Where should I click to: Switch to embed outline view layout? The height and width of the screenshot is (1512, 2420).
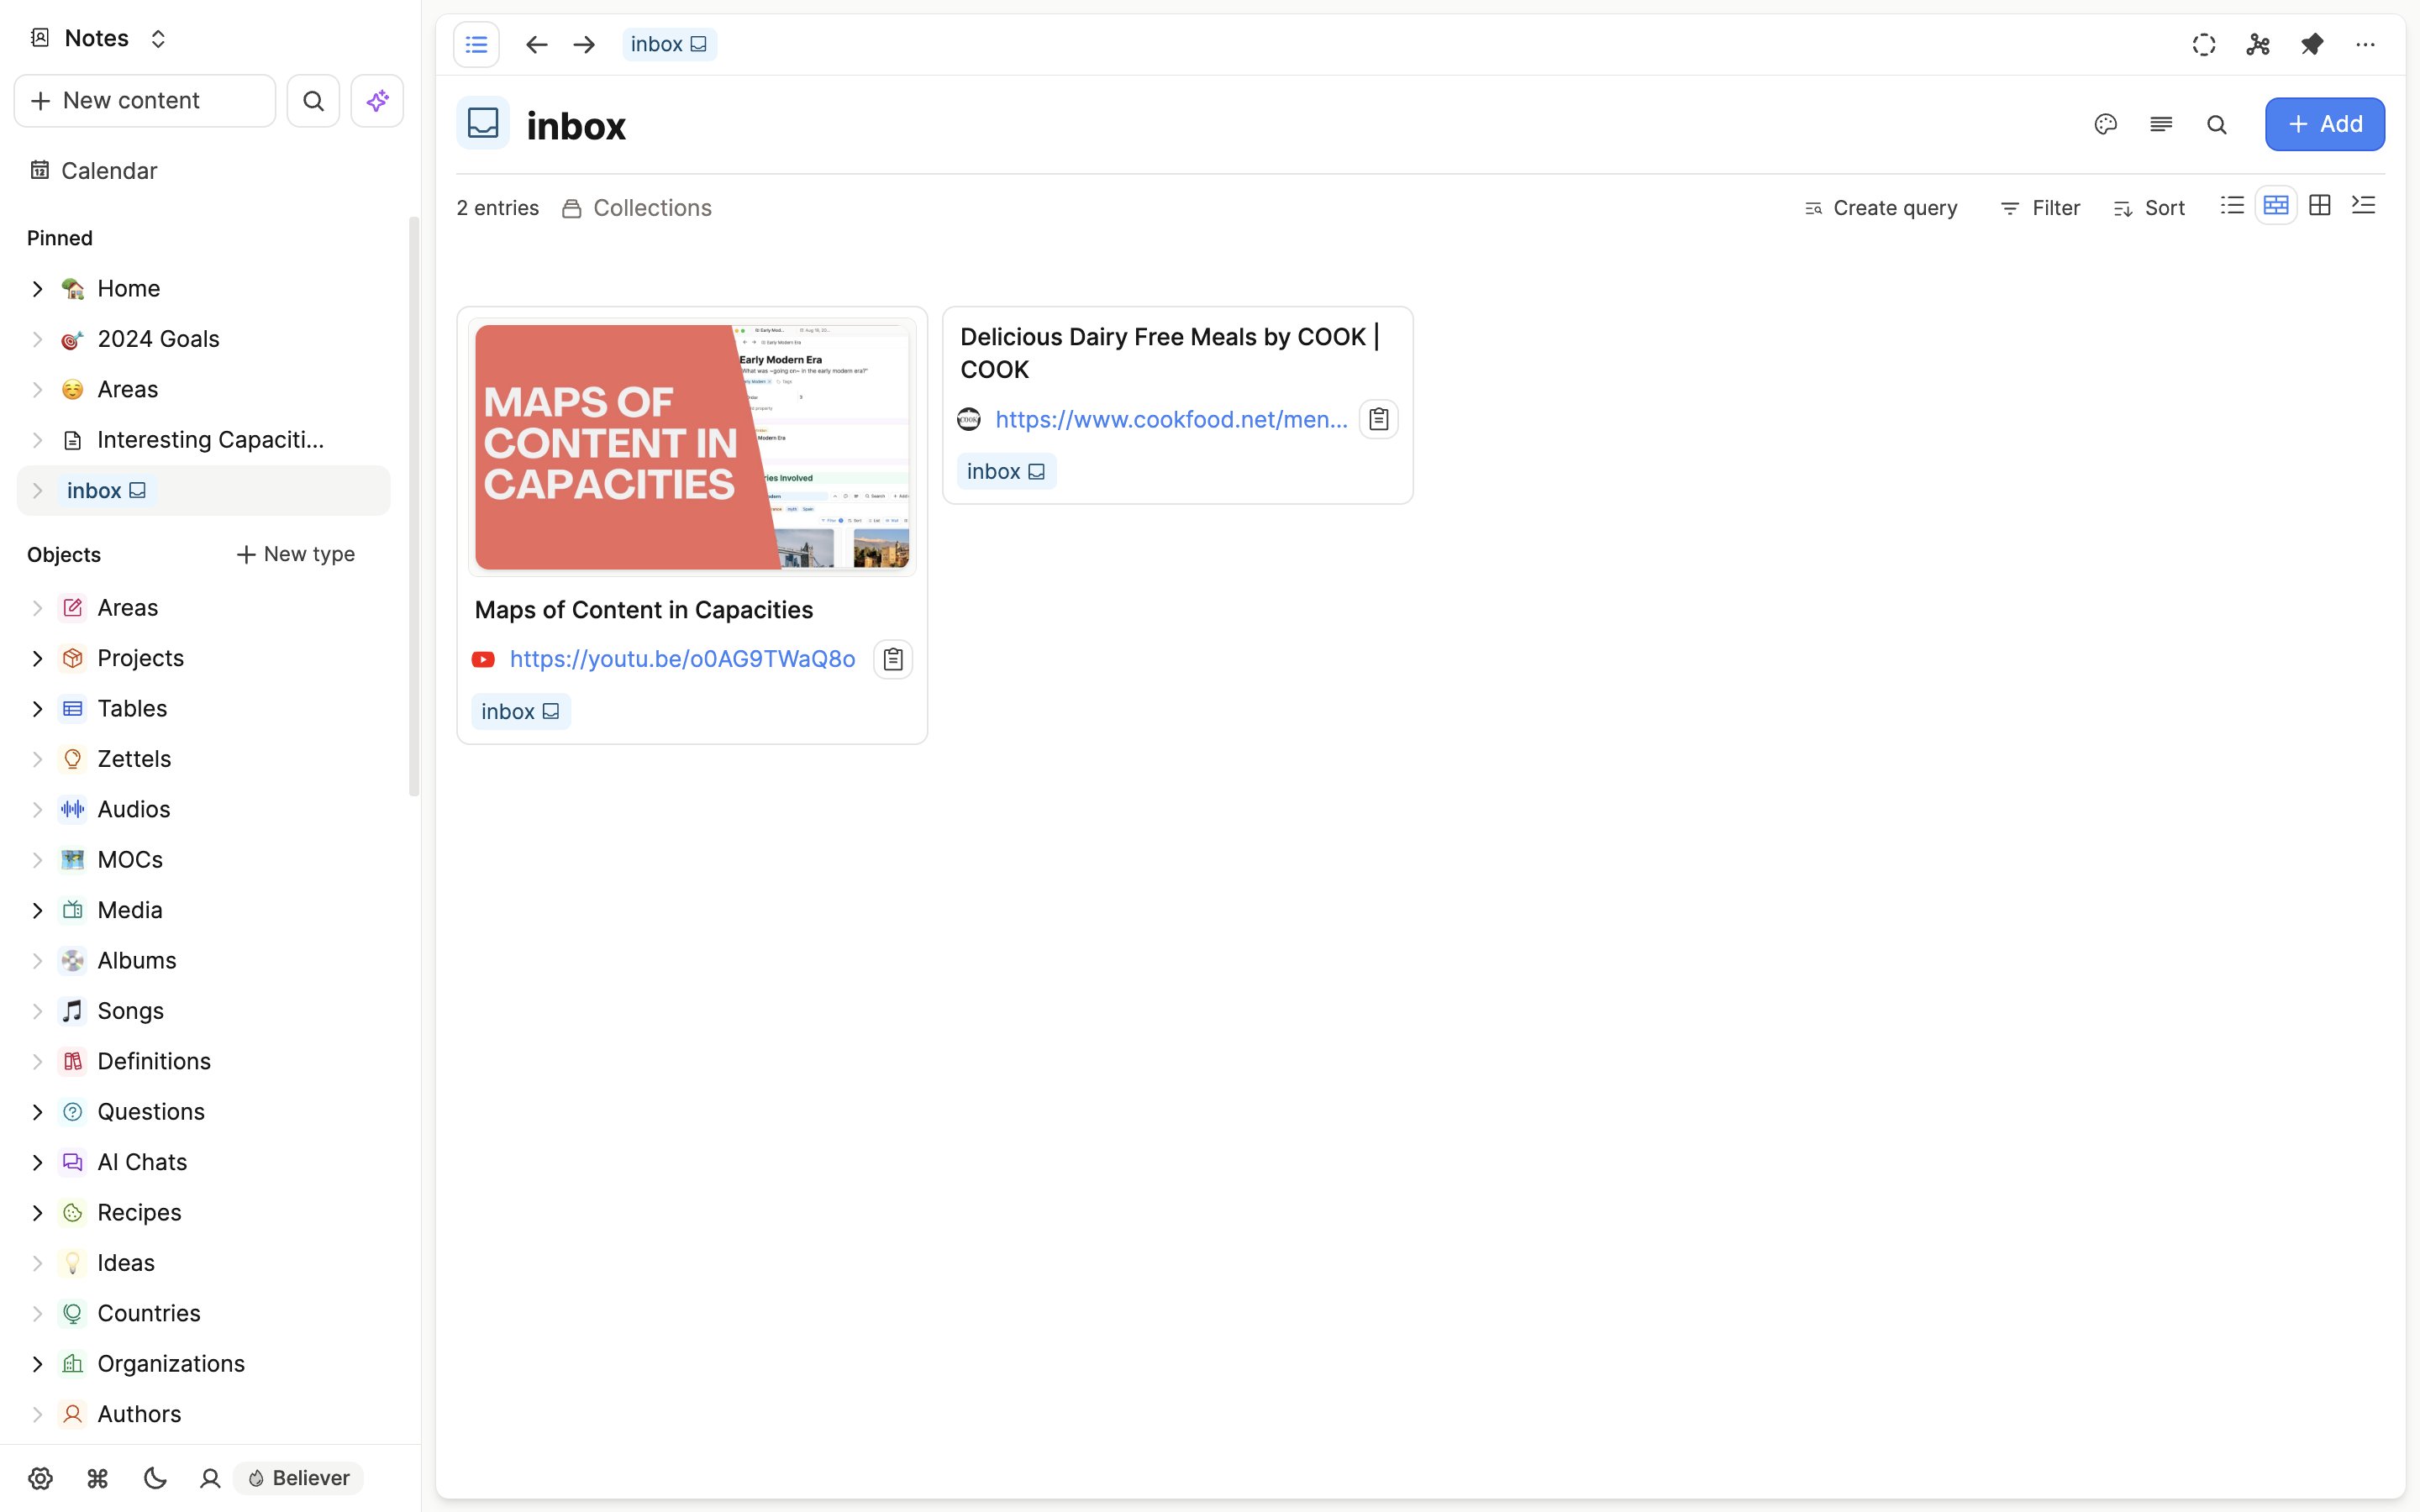(x=2363, y=206)
